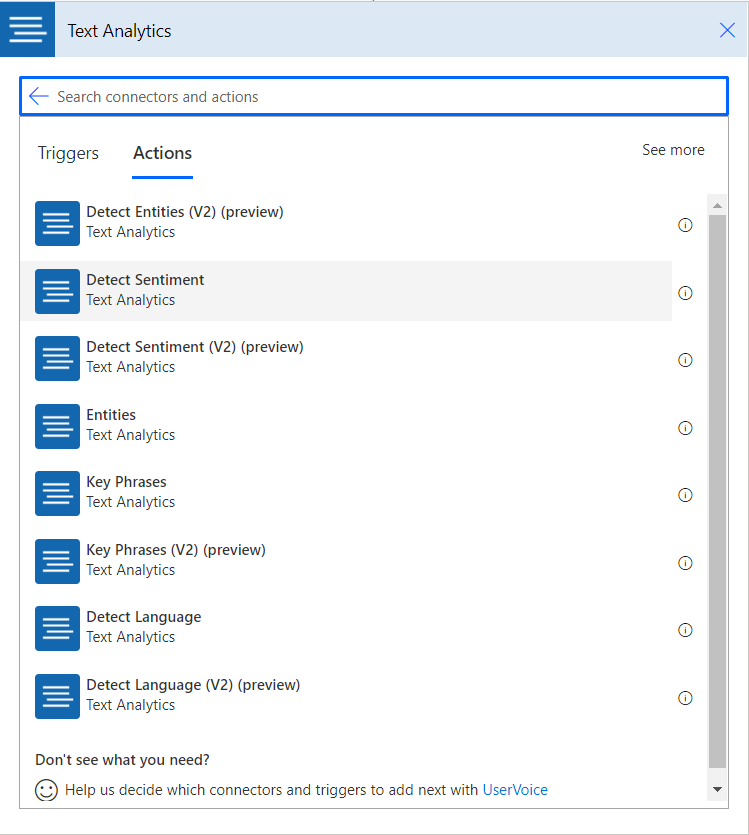The image size is (749, 835).
Task: Click info icon for Key Phrases (V2)
Action: pos(685,563)
